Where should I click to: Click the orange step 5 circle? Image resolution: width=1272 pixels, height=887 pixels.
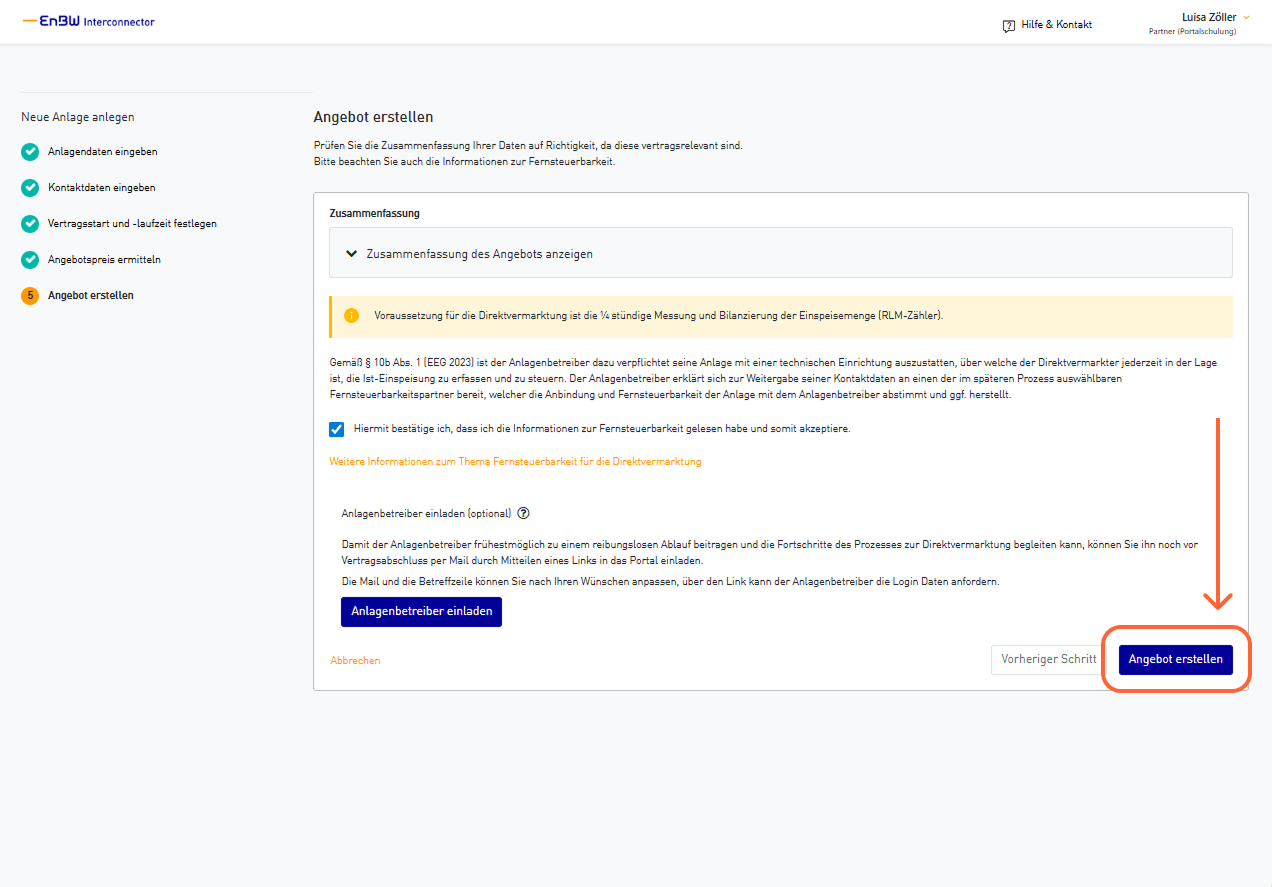31,296
